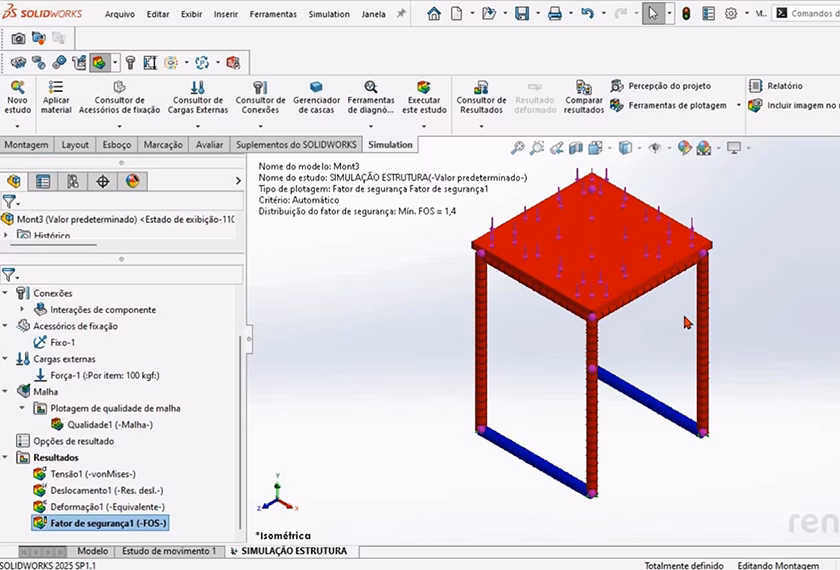Open Ferramentas de plotagem dropdown arrow
This screenshot has height=570, width=840.
click(738, 106)
